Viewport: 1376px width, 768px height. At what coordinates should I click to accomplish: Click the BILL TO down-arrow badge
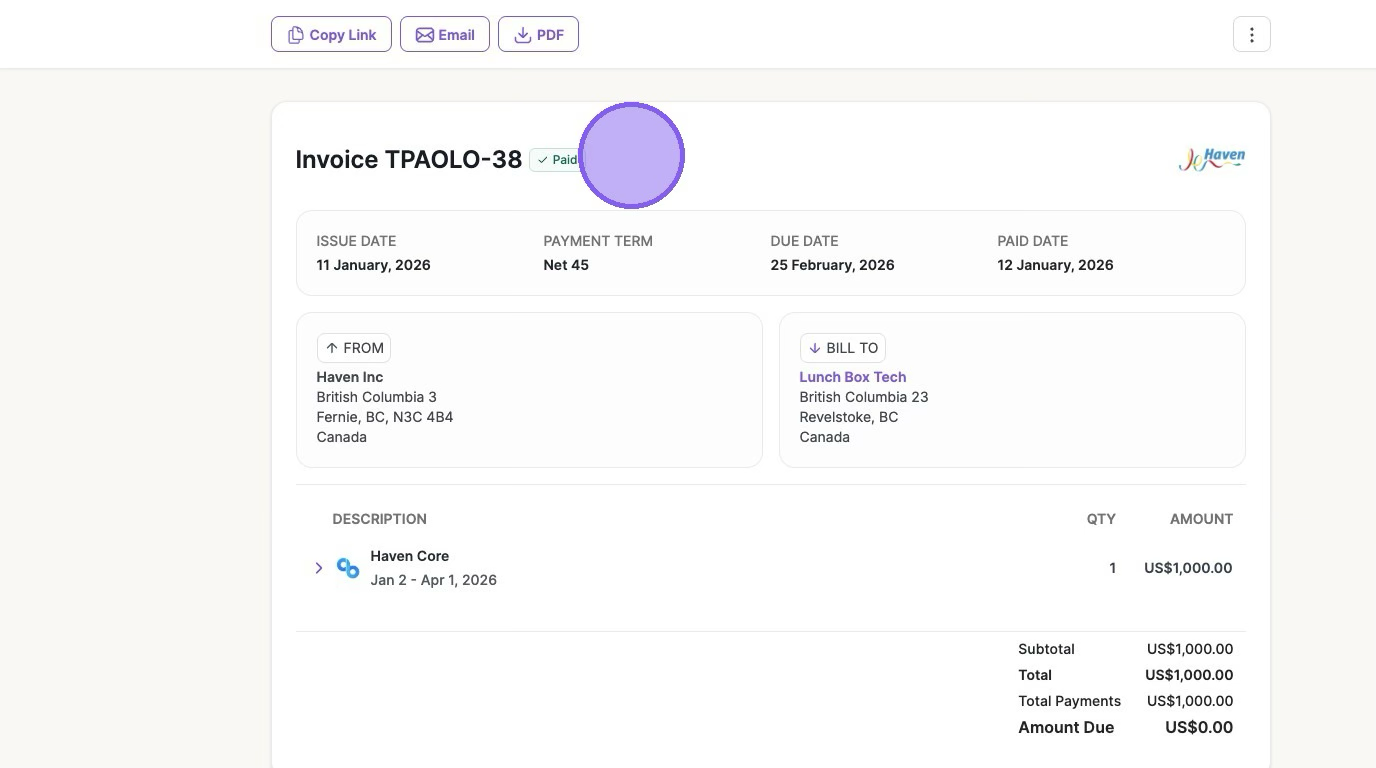(x=842, y=348)
